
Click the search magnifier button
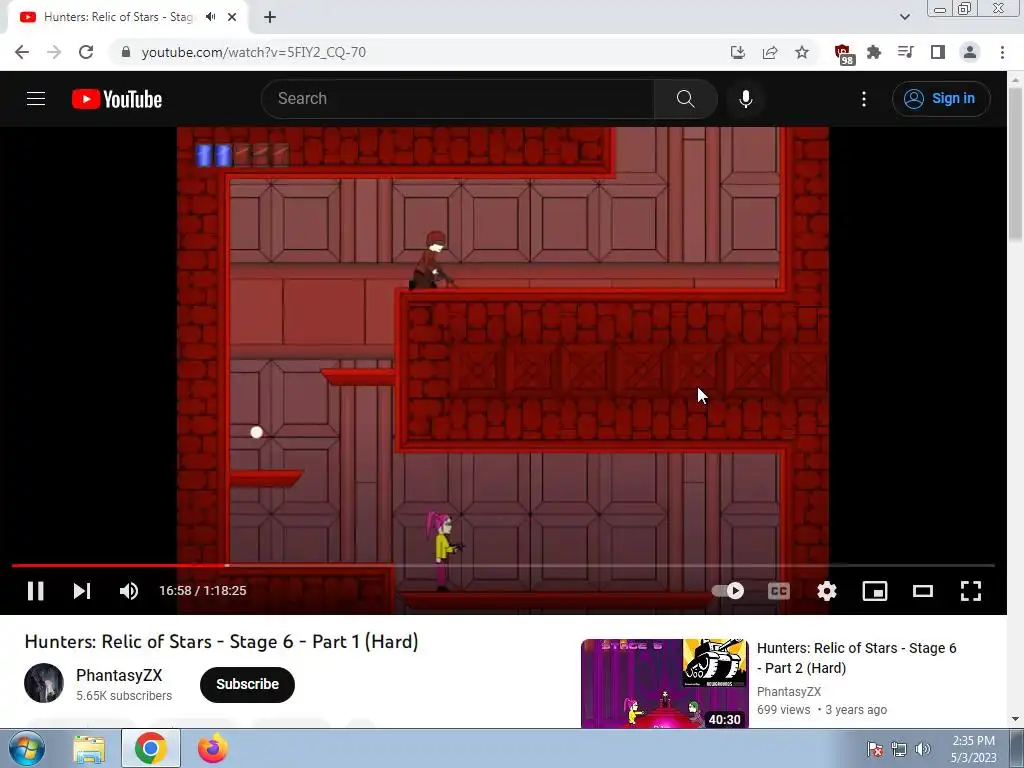click(x=686, y=99)
